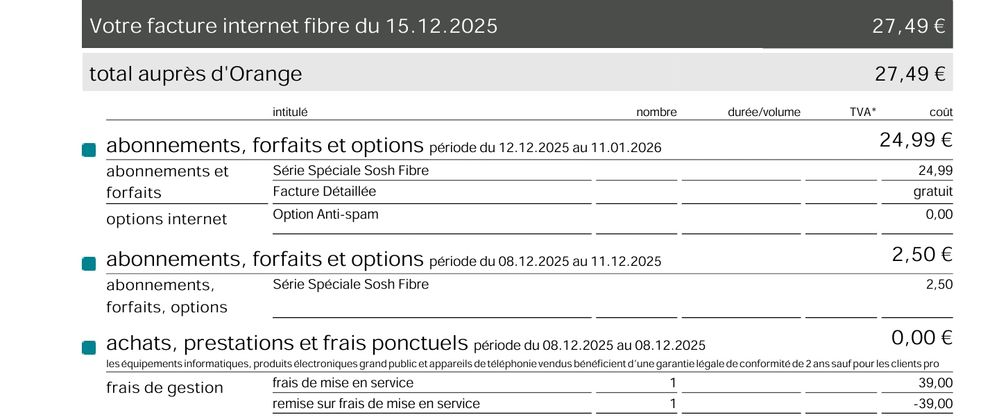Select the "remise sur frais de mise en service" line
Viewport: 999px width, 420px height.
(376, 404)
